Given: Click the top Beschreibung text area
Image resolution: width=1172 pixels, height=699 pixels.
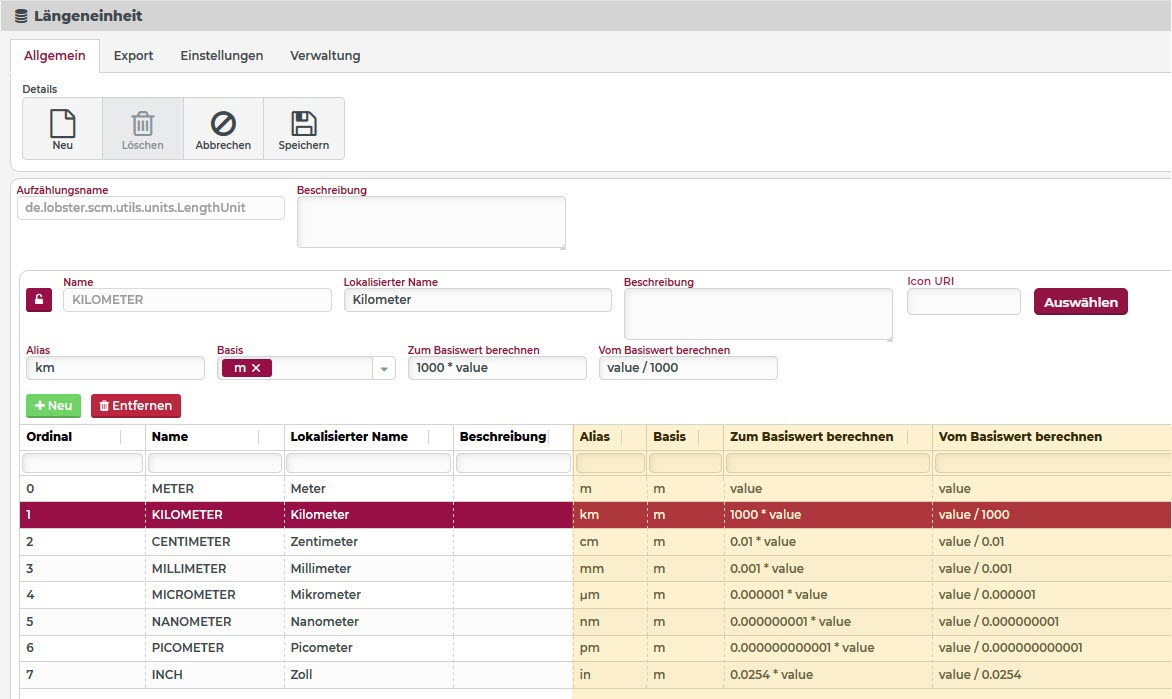Looking at the screenshot, I should point(431,222).
